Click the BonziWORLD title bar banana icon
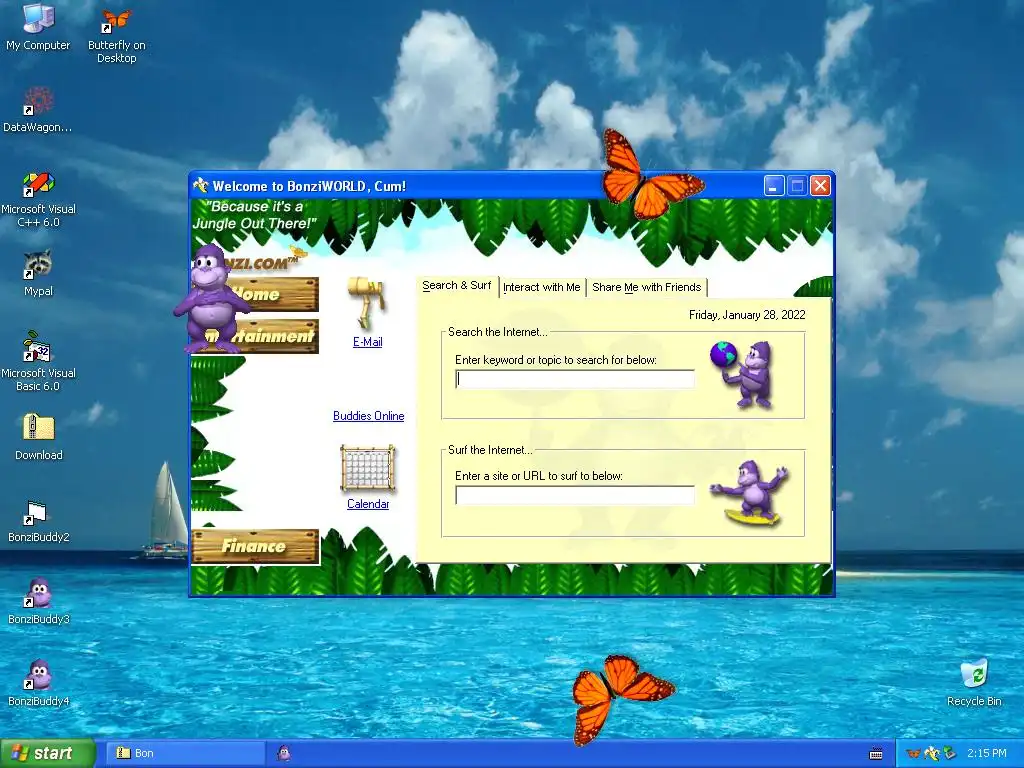Image resolution: width=1024 pixels, height=768 pixels. click(x=200, y=186)
